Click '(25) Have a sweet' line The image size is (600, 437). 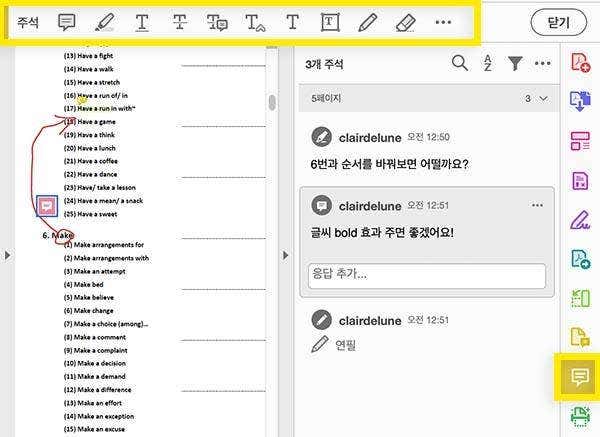click(x=90, y=214)
